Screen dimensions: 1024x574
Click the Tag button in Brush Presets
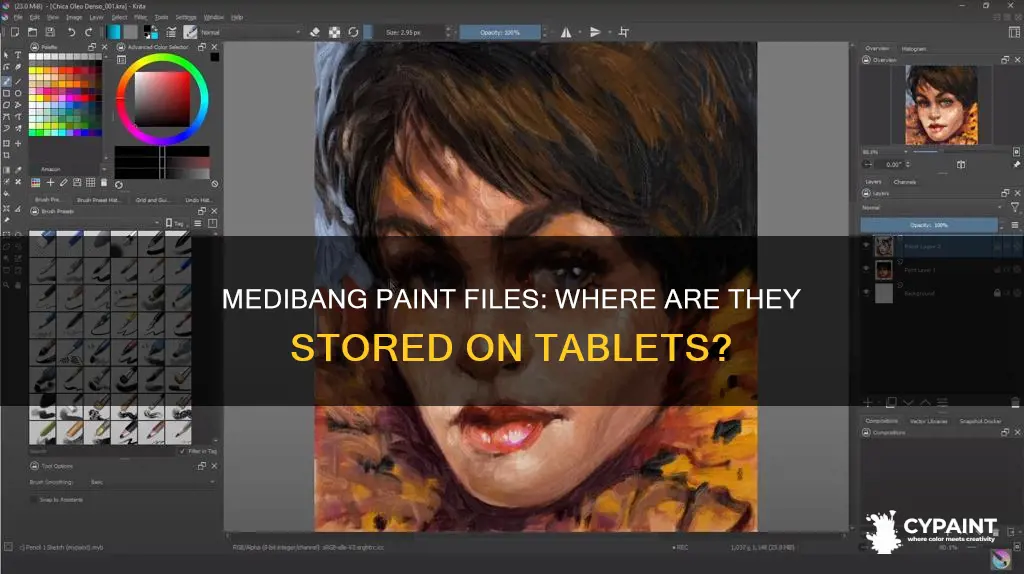pyautogui.click(x=175, y=223)
